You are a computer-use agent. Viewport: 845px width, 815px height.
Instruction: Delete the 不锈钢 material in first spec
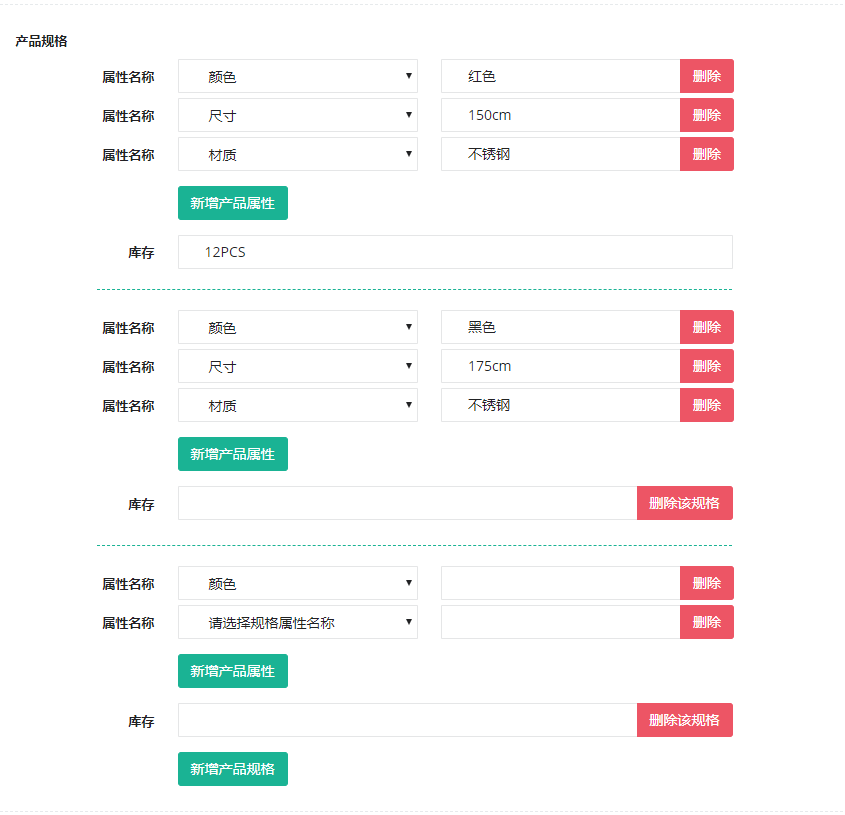707,154
